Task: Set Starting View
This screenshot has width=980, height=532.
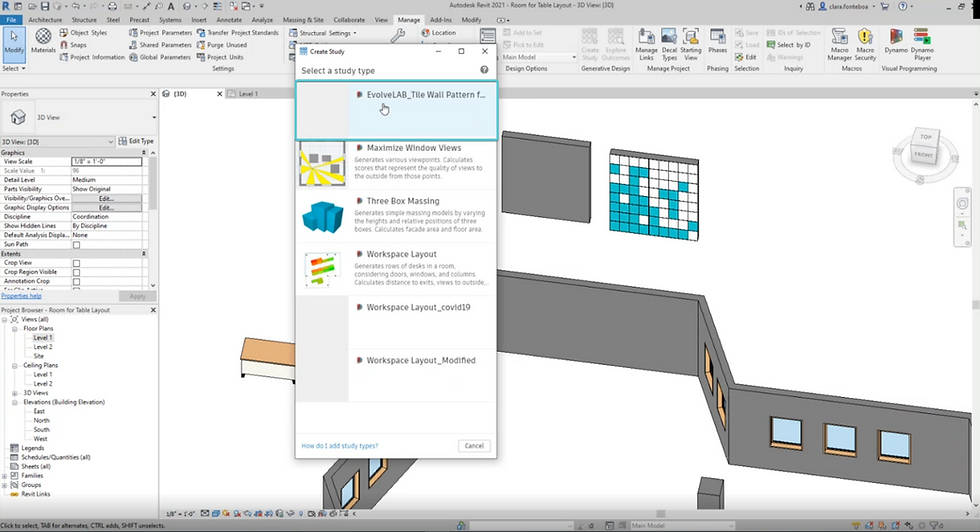Action: point(691,44)
